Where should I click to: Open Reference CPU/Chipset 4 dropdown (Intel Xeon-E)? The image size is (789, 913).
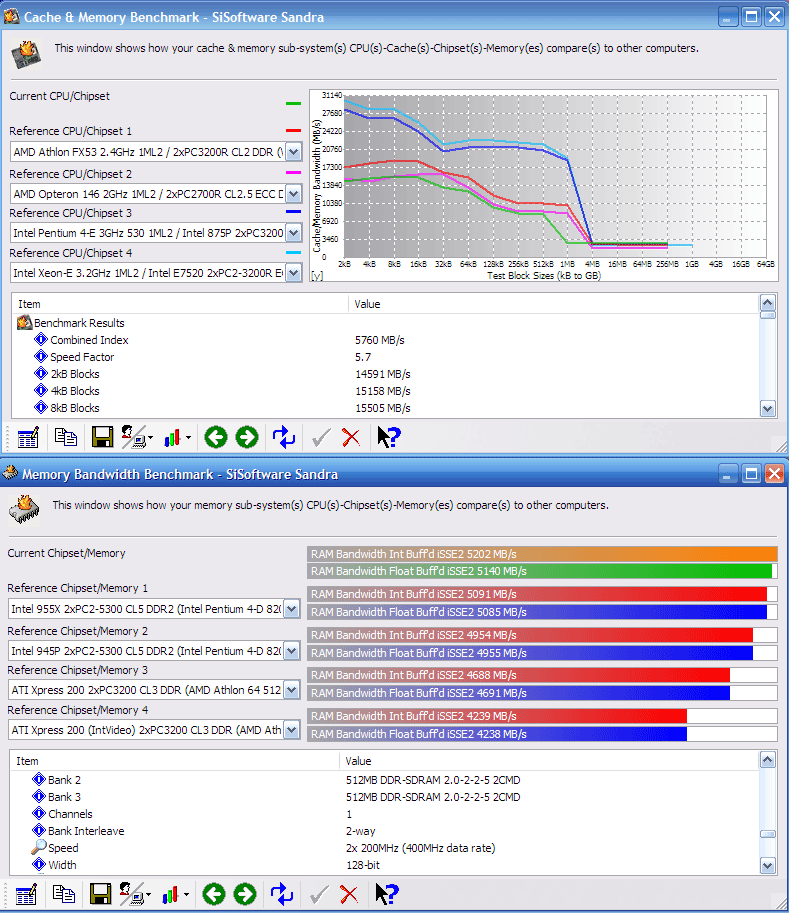pyautogui.click(x=293, y=273)
